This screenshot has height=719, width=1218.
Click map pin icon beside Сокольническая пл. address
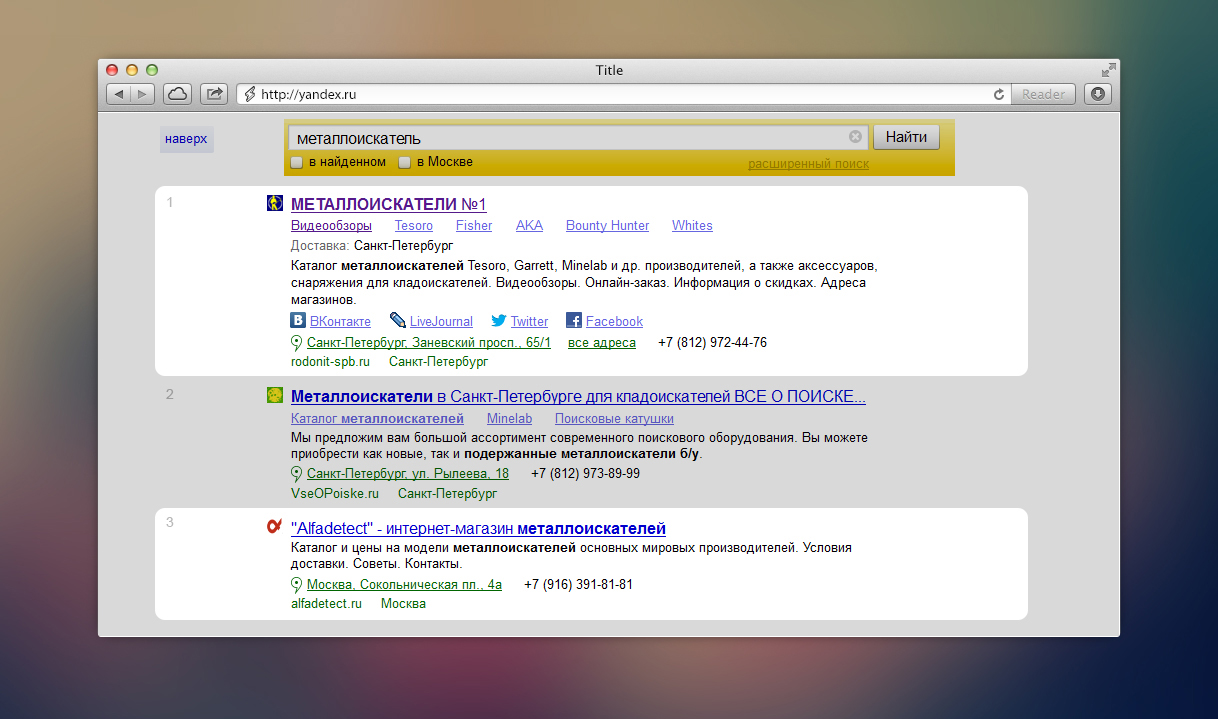tap(296, 585)
